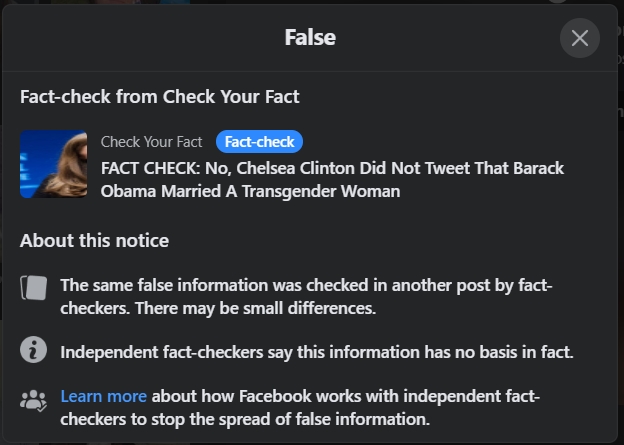
Task: Open the Chelsea Clinton fact-check headline
Action: 332,168
